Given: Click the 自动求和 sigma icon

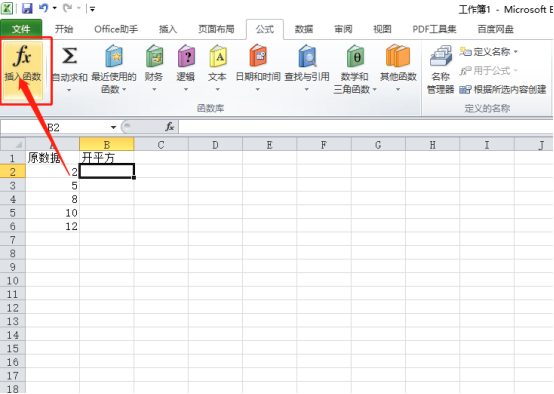Looking at the screenshot, I should pos(69,56).
